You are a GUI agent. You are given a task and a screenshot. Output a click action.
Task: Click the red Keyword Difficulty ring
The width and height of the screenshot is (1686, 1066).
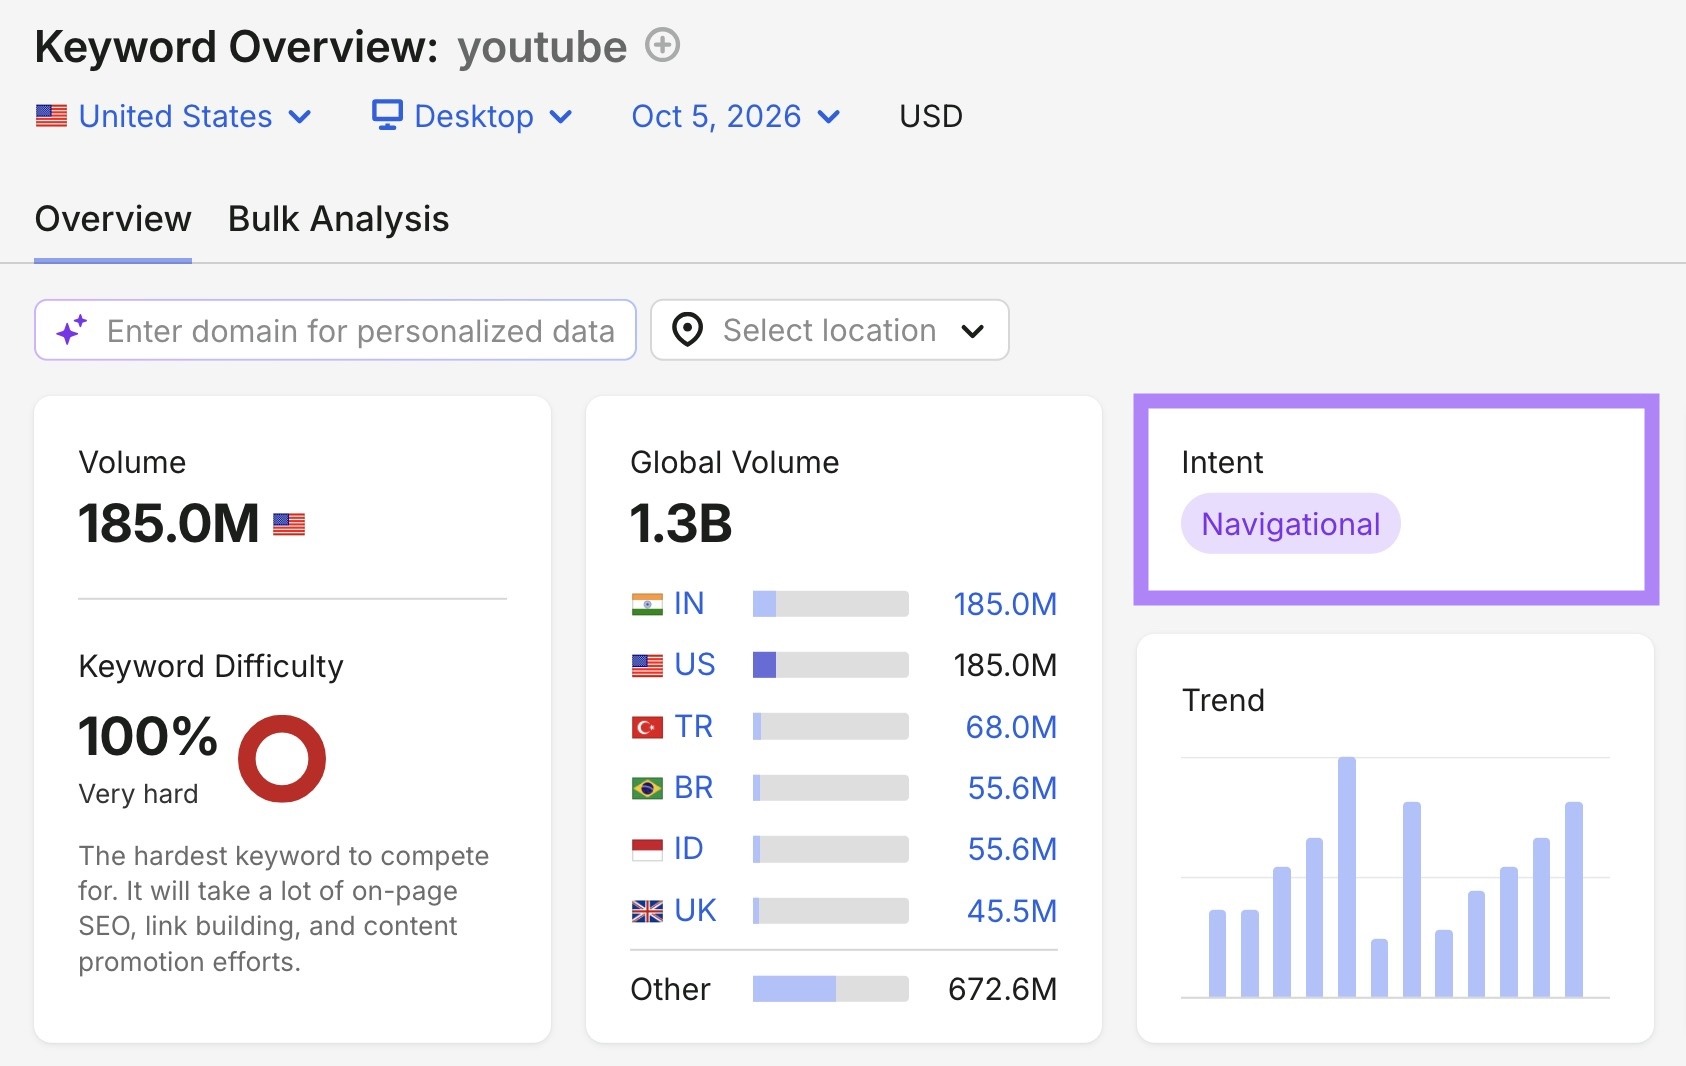[x=282, y=758]
